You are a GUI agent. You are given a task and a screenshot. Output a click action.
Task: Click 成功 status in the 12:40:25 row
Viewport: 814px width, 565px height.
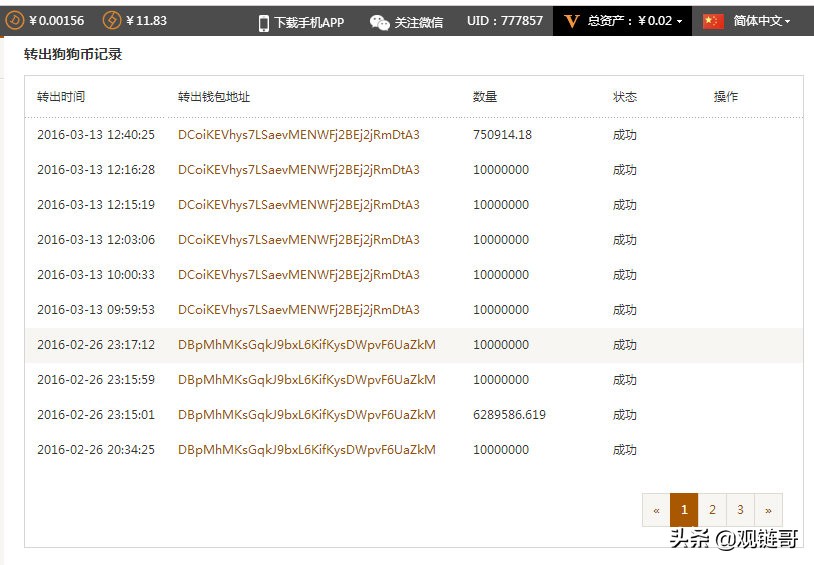click(x=625, y=135)
